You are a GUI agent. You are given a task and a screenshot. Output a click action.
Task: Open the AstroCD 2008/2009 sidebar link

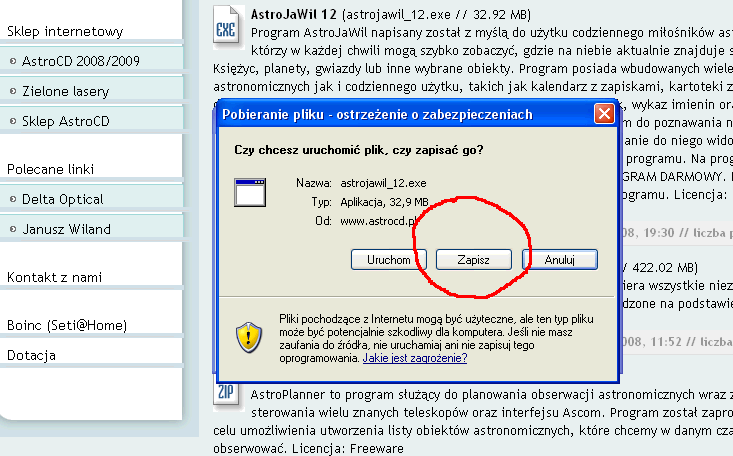coord(80,61)
